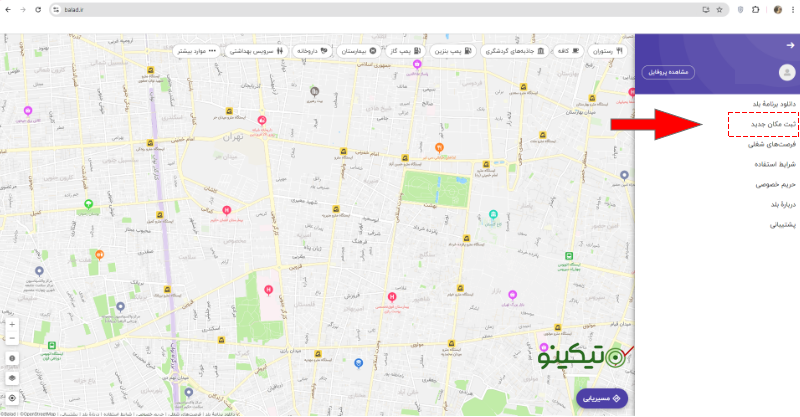This screenshot has height=417, width=800.
Task: Open پشتیبانی support menu item
Action: (x=783, y=225)
